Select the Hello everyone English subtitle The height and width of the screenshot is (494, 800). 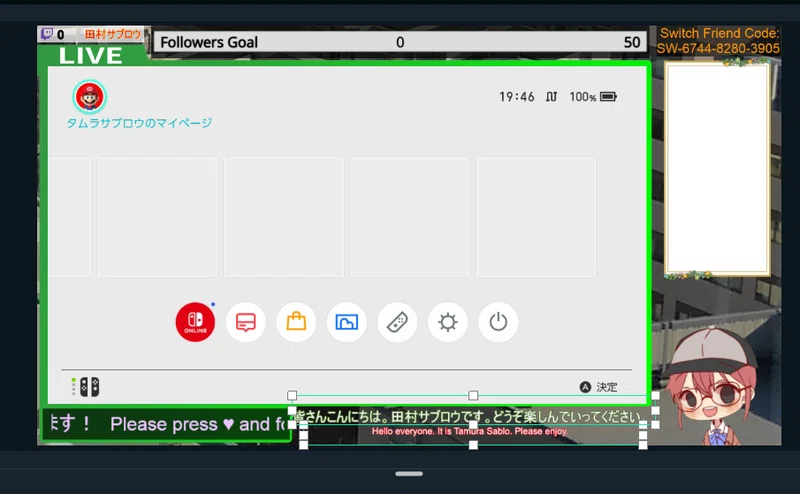click(469, 431)
